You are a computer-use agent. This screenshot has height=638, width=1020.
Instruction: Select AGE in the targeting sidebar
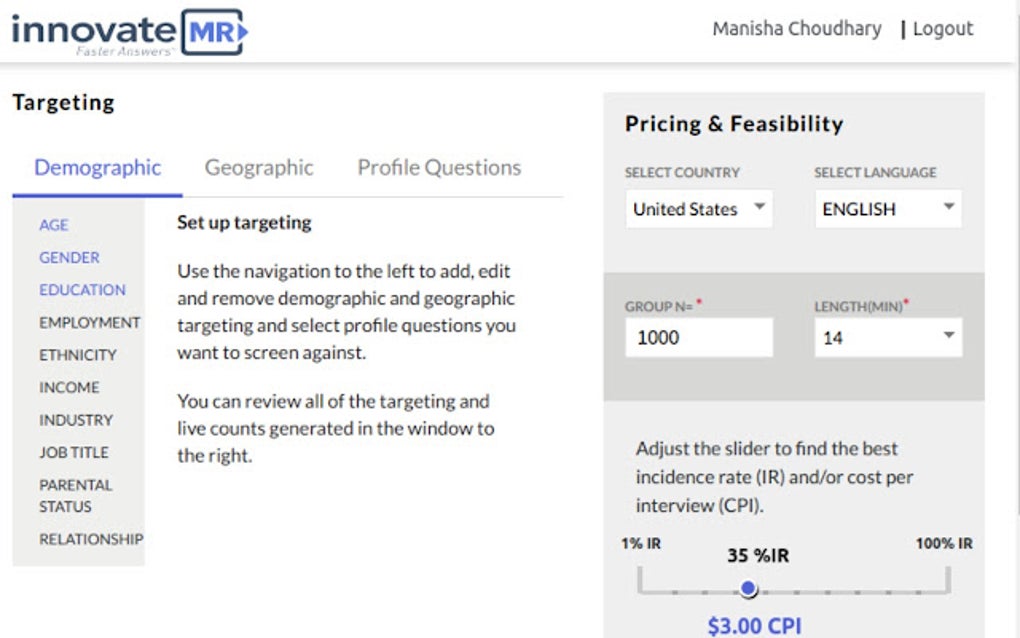click(53, 225)
